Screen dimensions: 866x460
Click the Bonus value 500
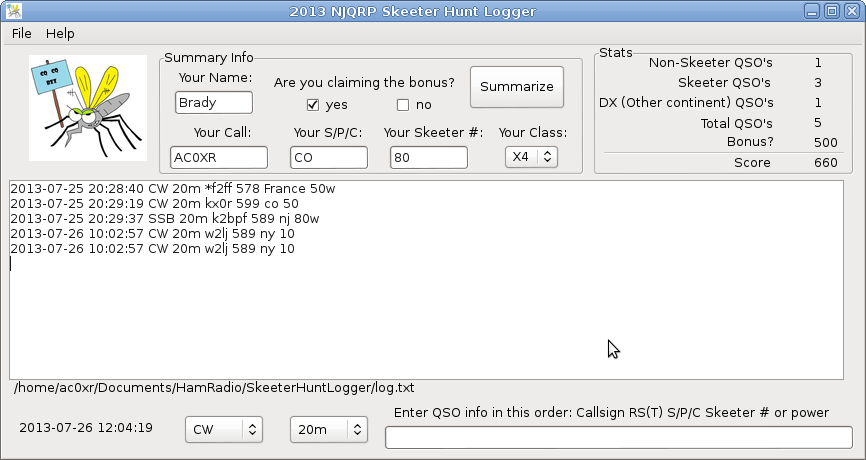tap(826, 142)
